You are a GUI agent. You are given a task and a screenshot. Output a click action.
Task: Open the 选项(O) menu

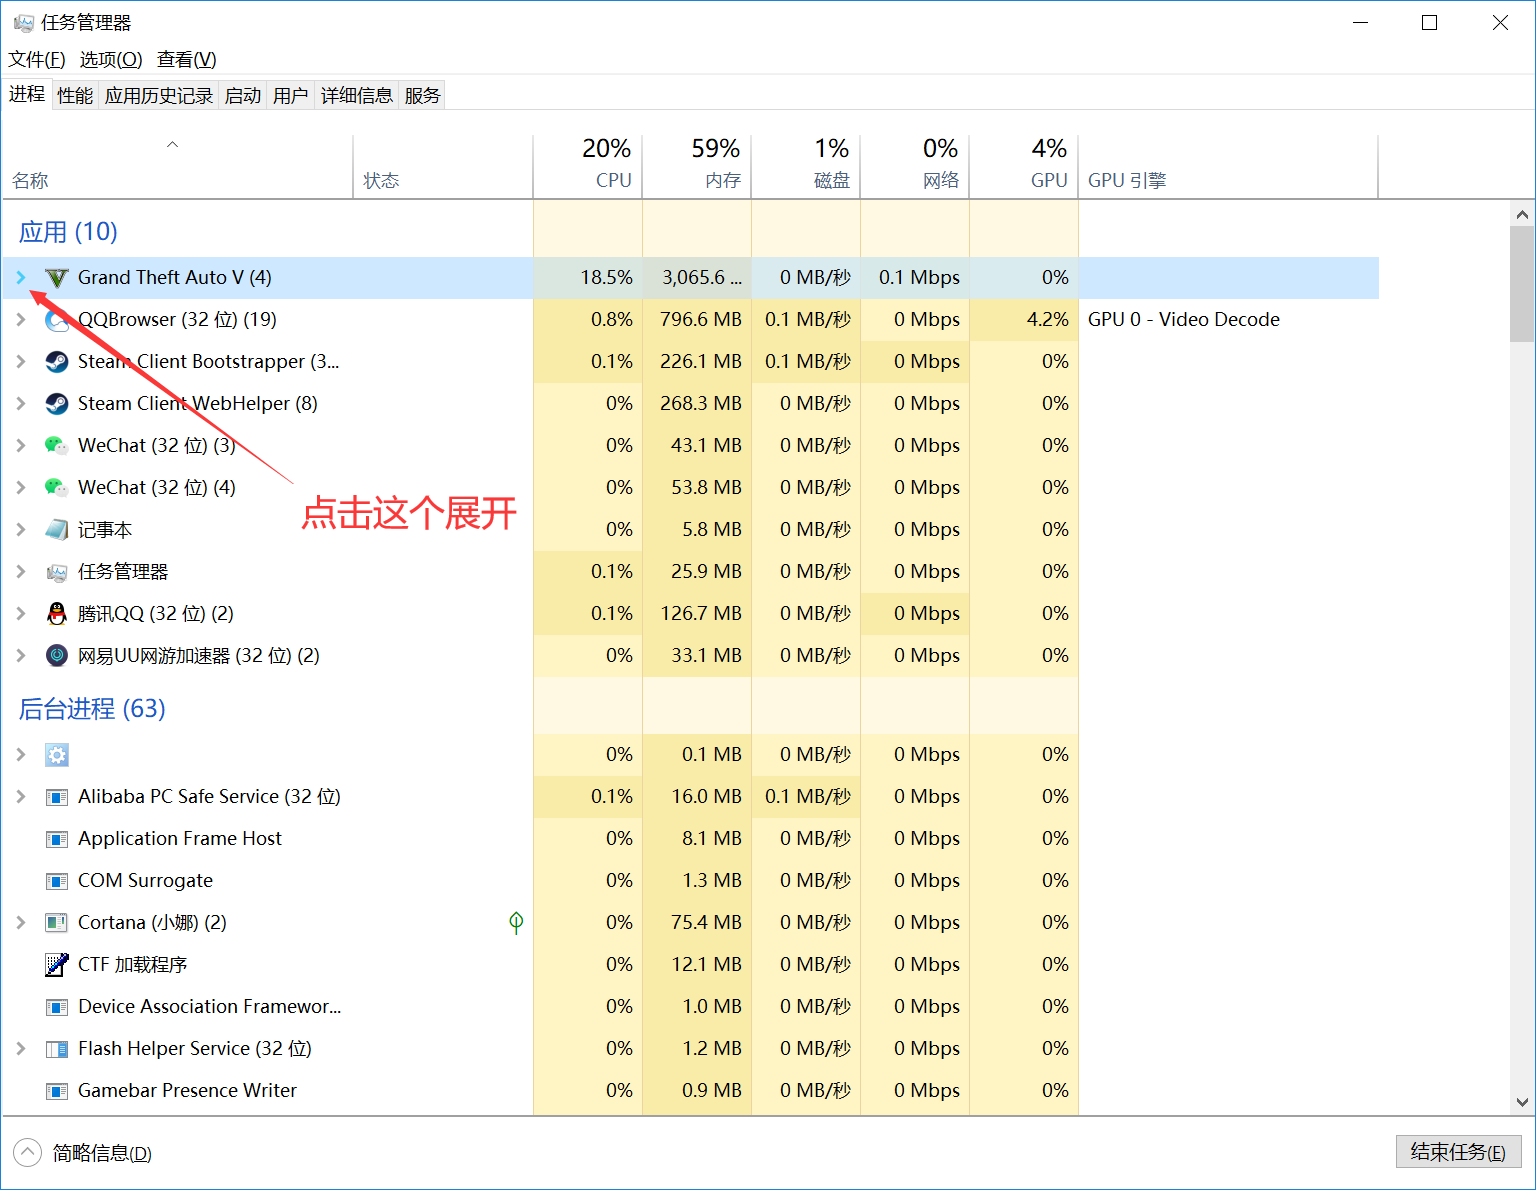[x=111, y=59]
